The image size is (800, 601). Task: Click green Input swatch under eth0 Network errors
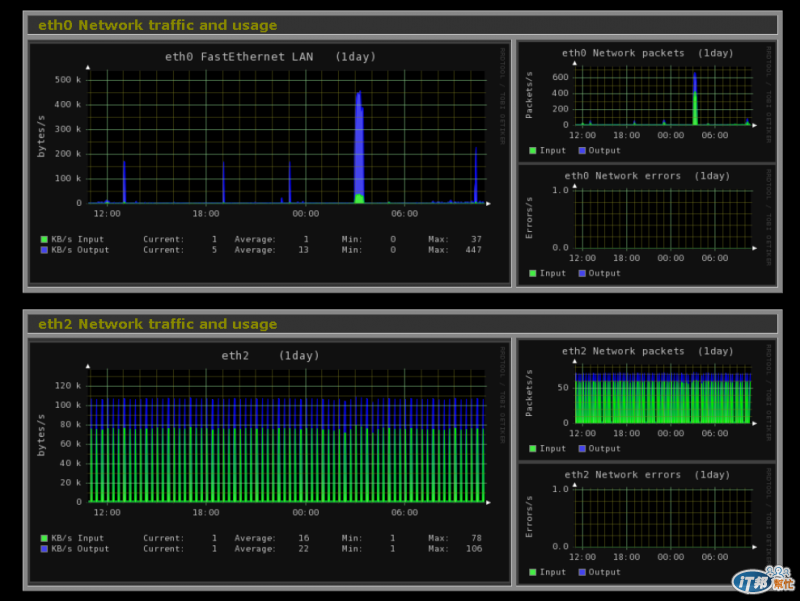click(x=533, y=273)
